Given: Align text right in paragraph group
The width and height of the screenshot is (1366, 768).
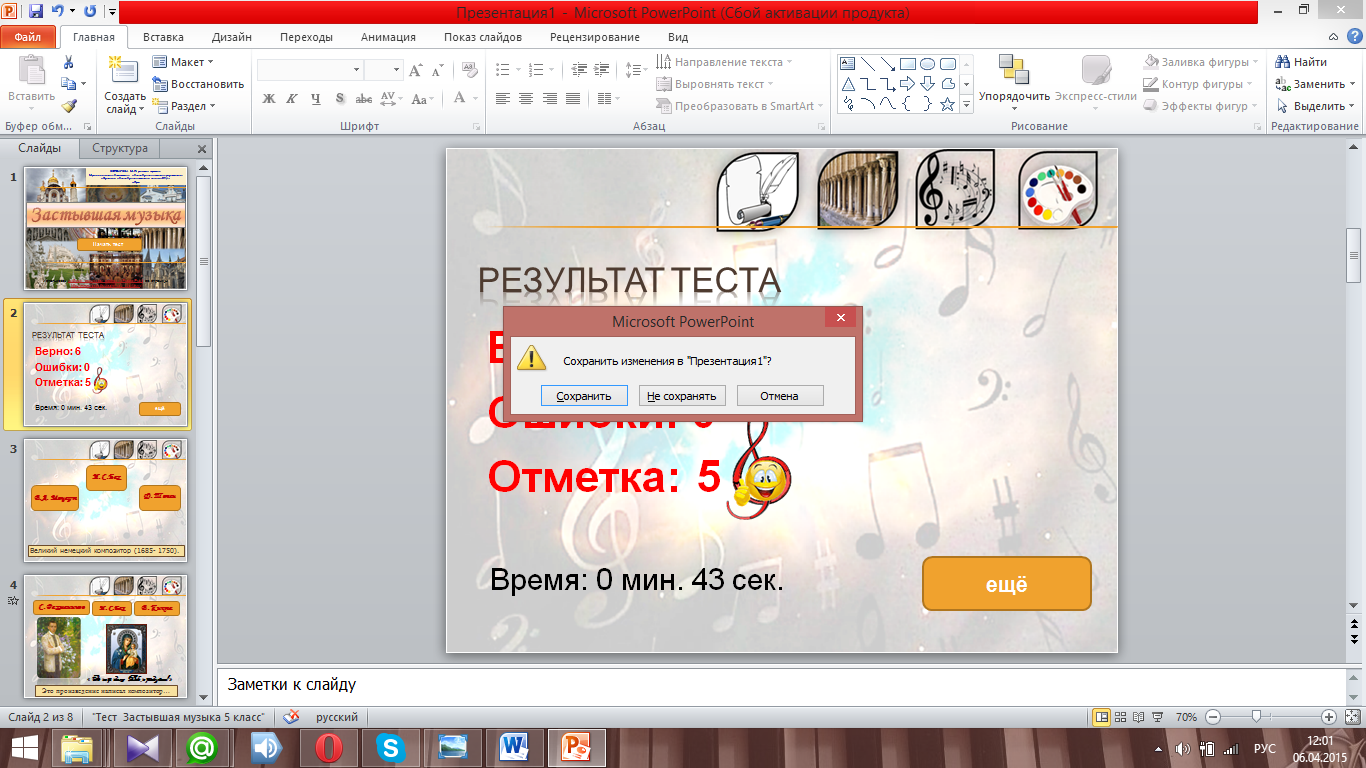Looking at the screenshot, I should tap(549, 98).
